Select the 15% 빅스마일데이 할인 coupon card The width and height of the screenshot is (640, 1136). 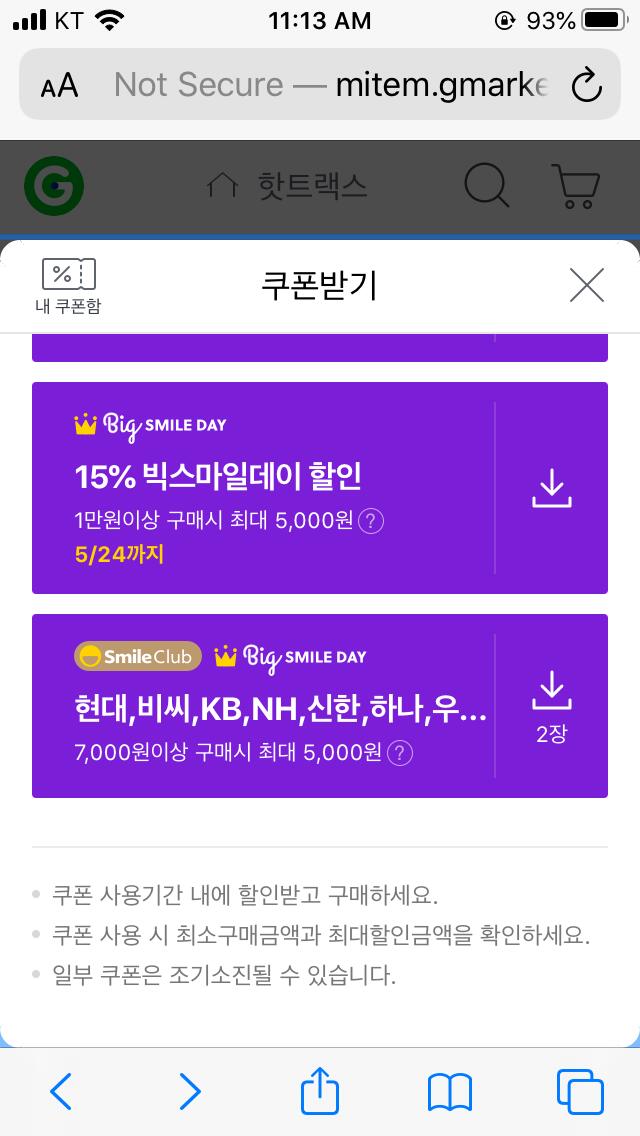pyautogui.click(x=263, y=488)
